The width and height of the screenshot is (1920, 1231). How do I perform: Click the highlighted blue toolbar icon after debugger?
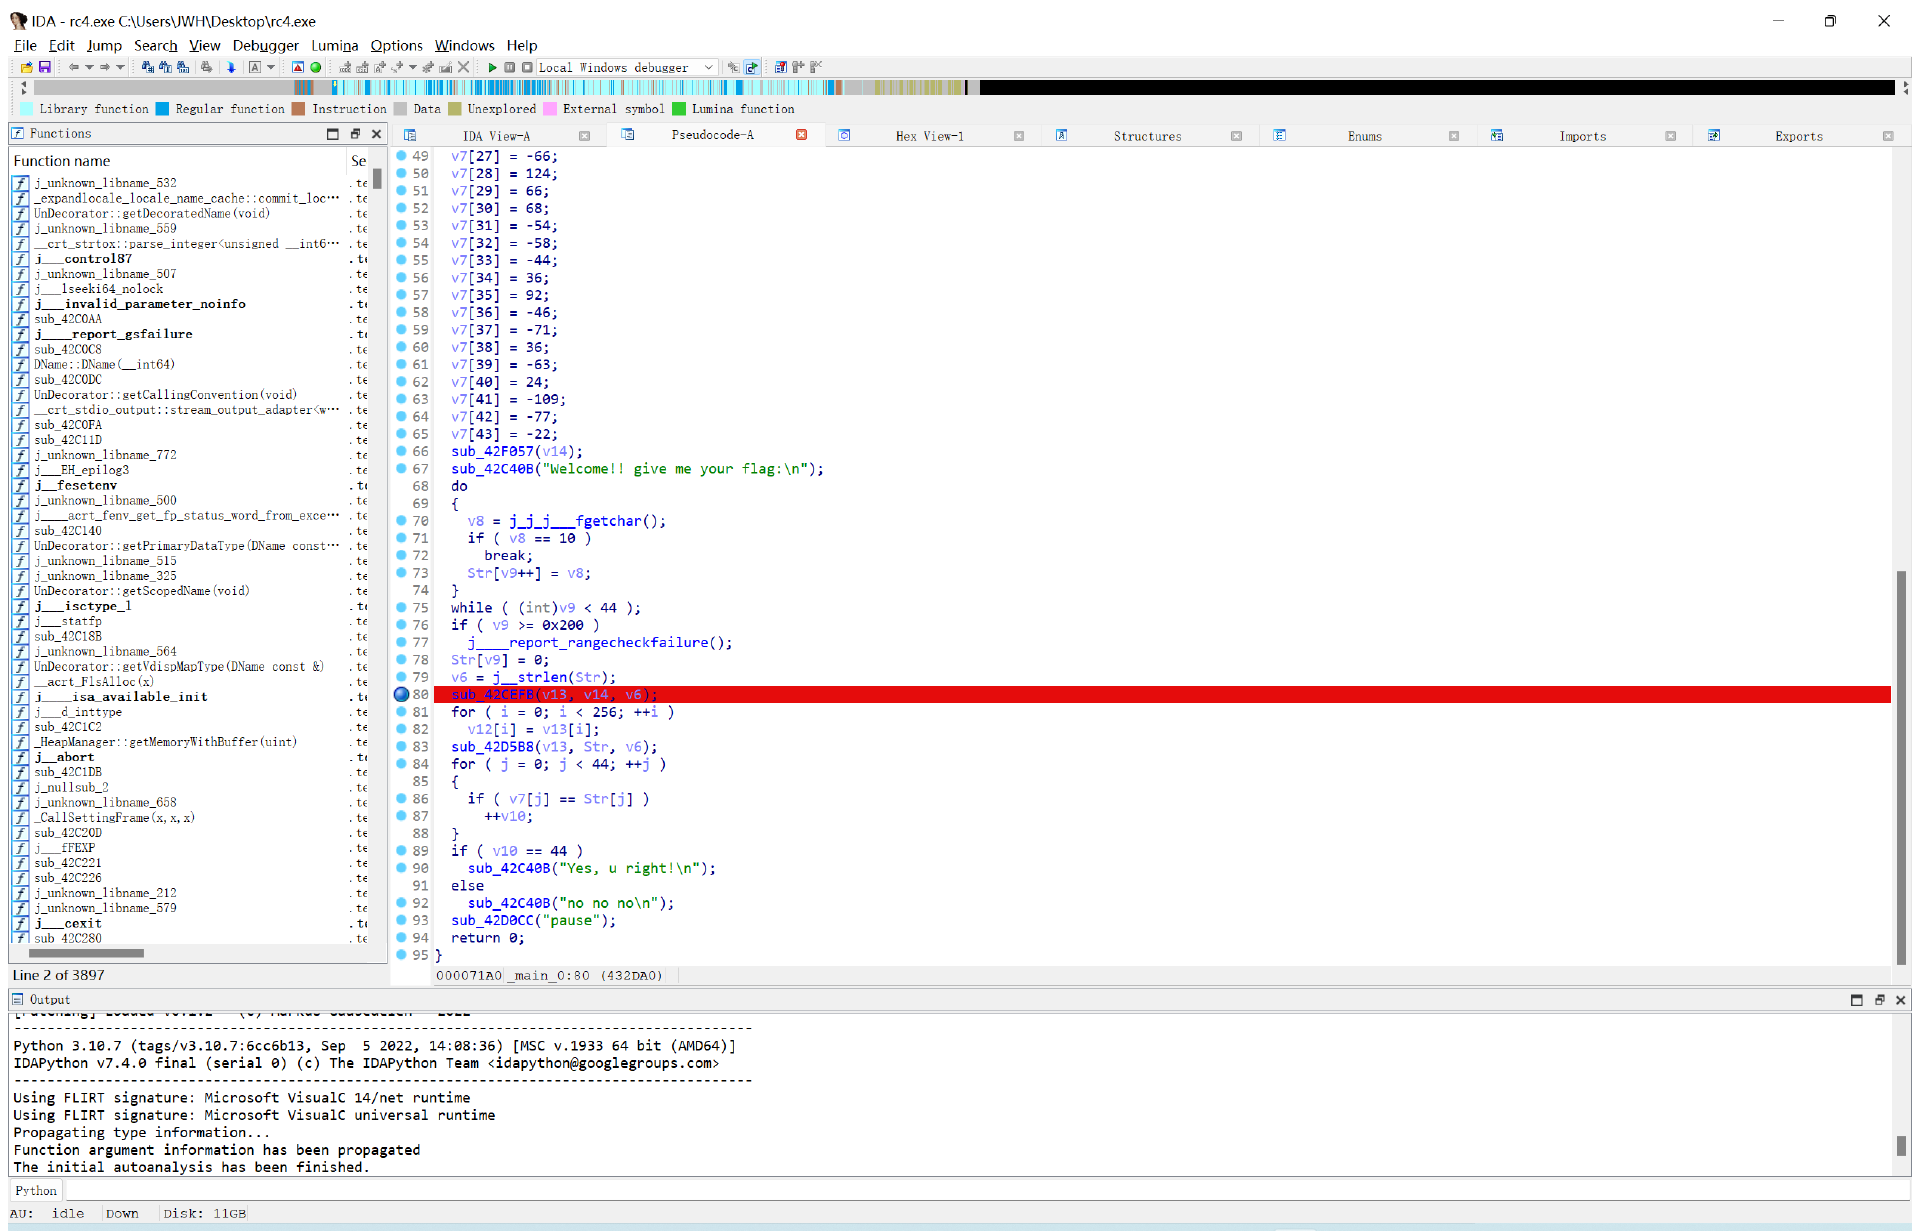(x=752, y=67)
